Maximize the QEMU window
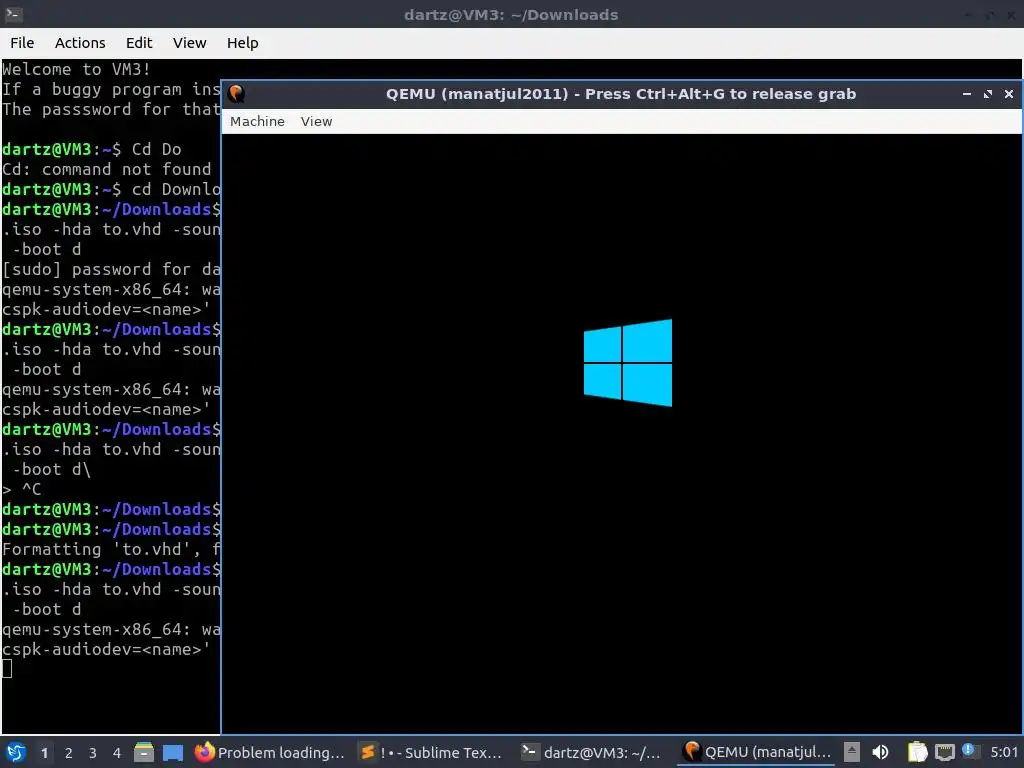 (x=987, y=94)
